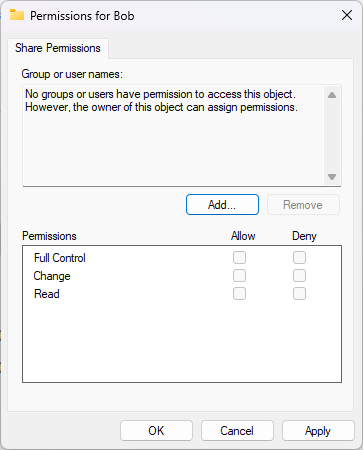This screenshot has width=363, height=450.
Task: Select the Change permission row label
Action: (x=52, y=276)
